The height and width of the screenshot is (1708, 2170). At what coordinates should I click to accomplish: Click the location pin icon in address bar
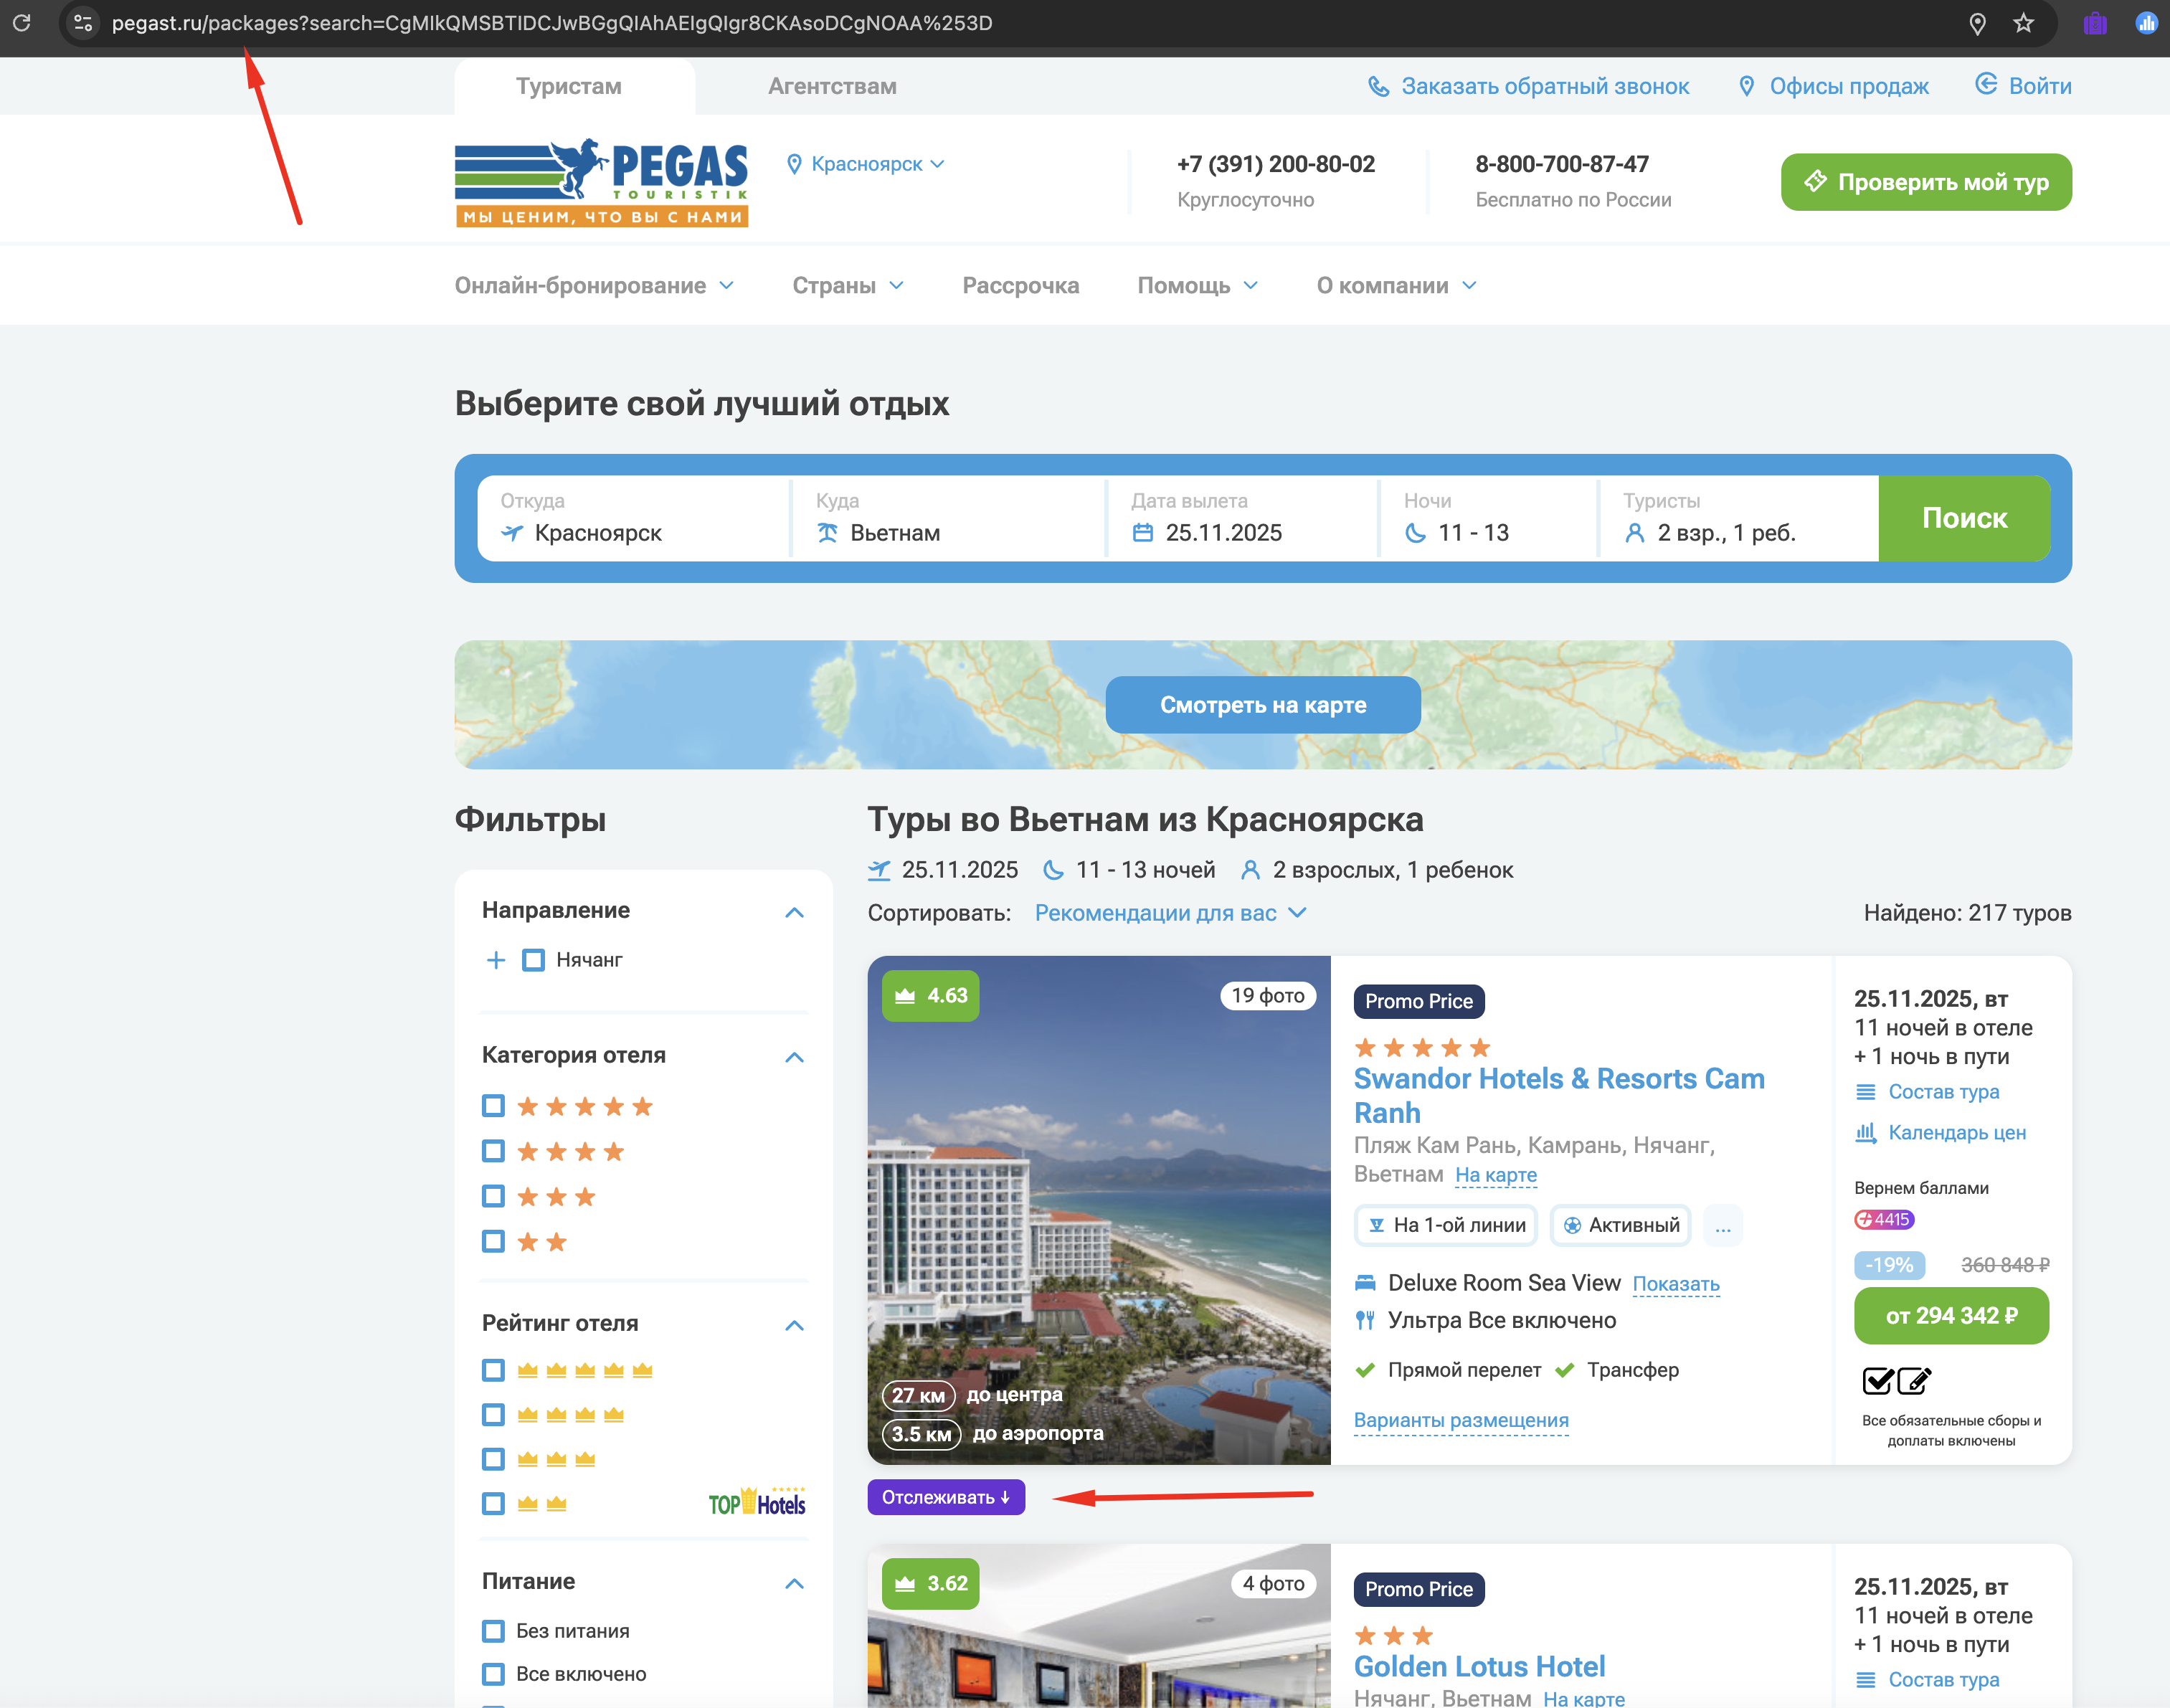pos(1977,23)
